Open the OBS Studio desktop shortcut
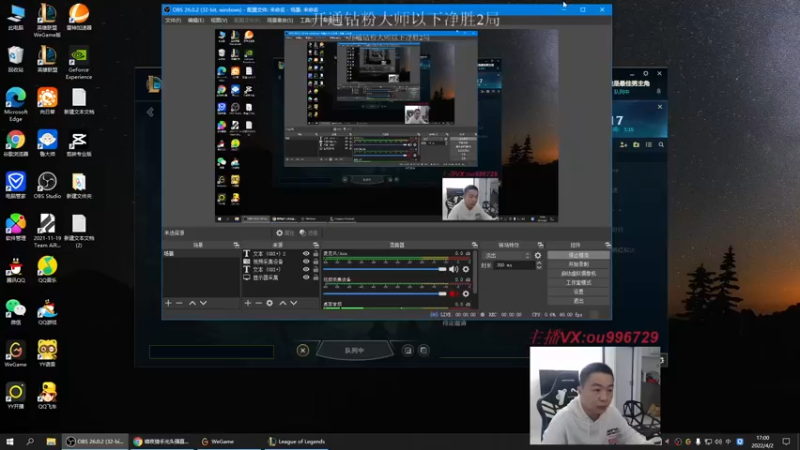The width and height of the screenshot is (800, 450). click(47, 185)
